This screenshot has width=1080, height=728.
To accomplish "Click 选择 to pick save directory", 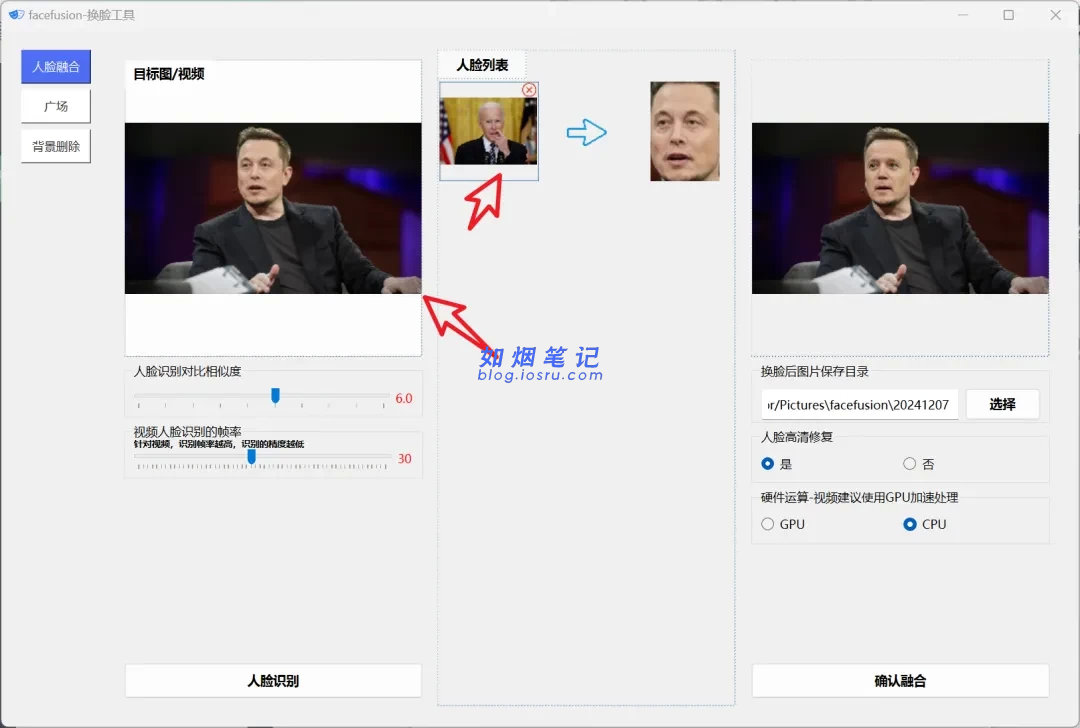I will click(1002, 404).
